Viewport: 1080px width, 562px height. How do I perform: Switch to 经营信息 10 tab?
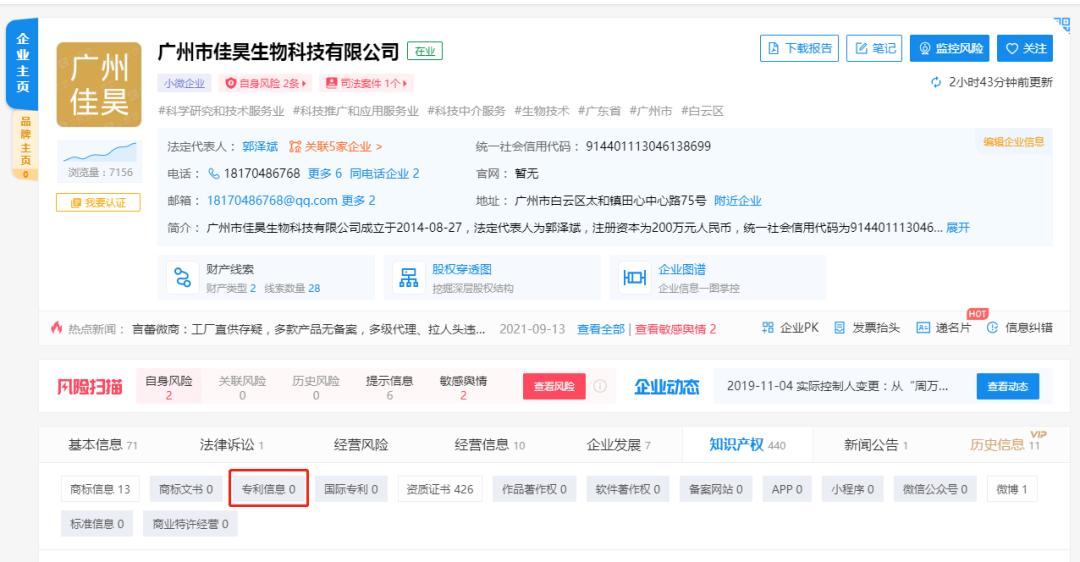point(490,445)
